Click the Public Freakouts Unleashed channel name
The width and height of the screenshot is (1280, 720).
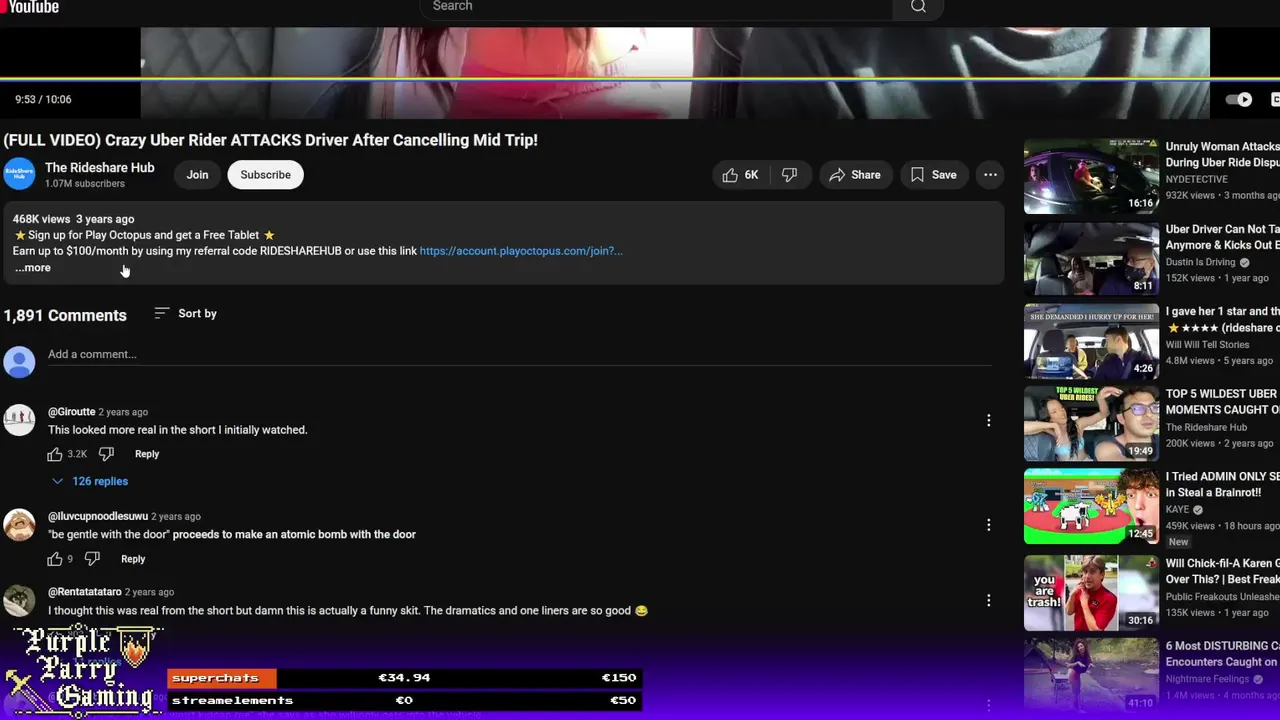click(1223, 597)
